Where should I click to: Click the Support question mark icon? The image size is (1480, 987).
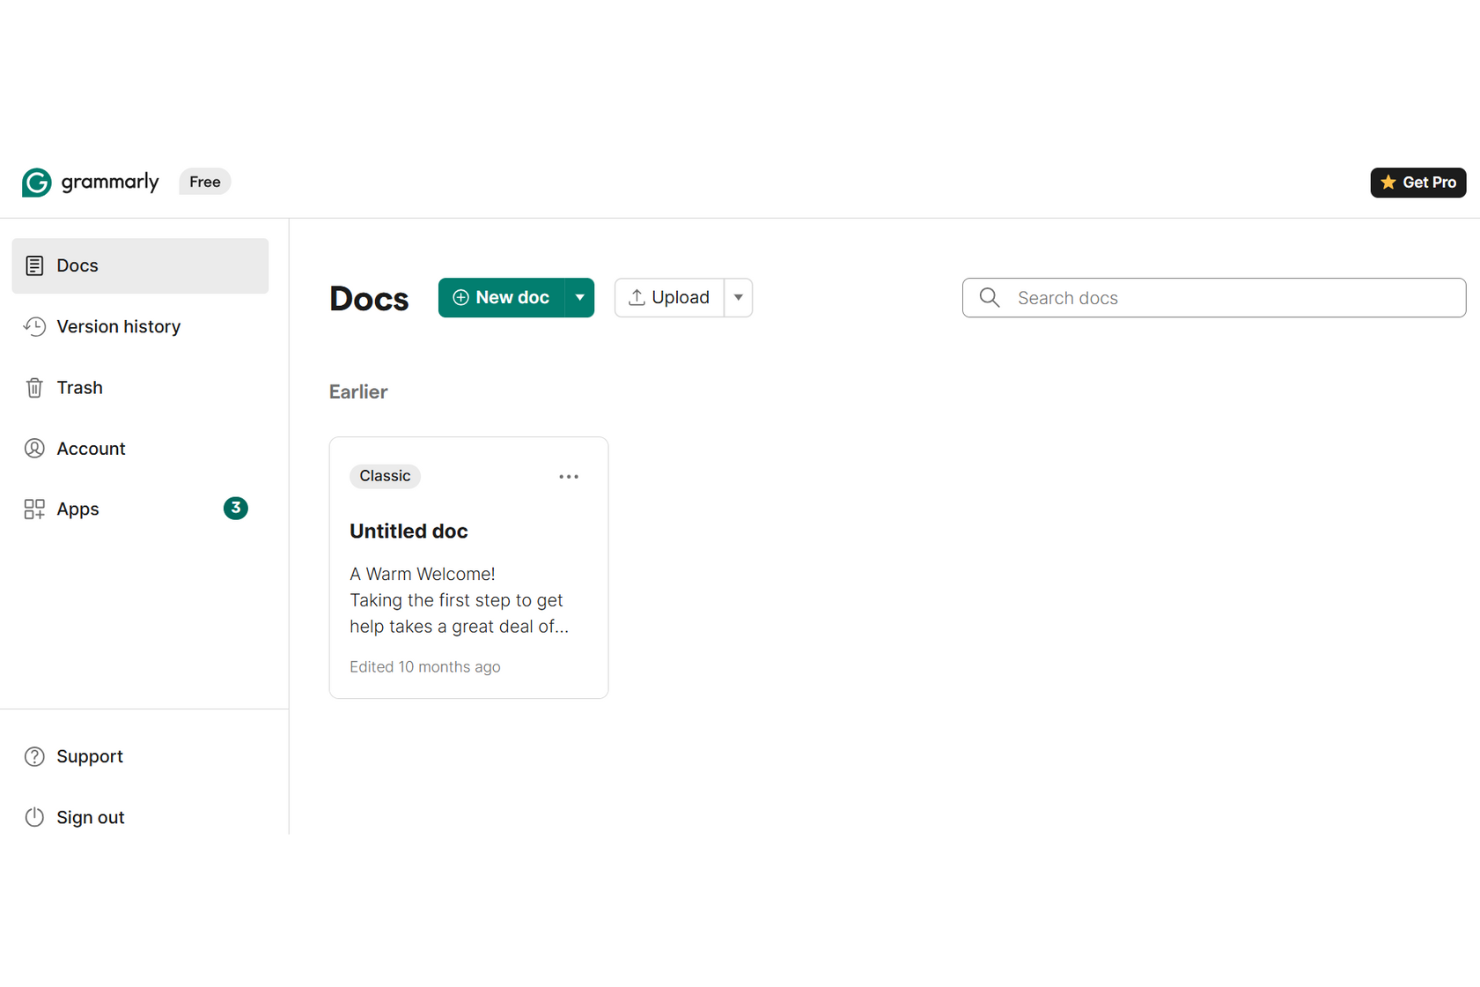pos(35,757)
